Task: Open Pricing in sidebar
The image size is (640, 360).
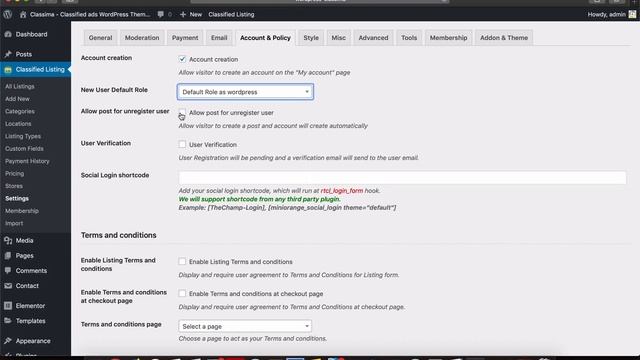Action: pos(14,173)
